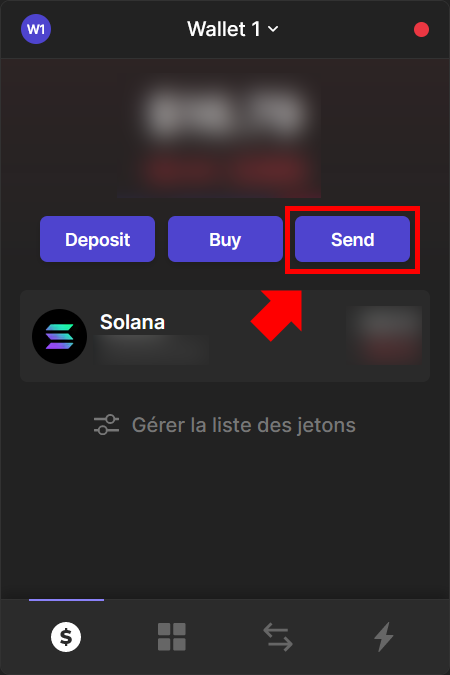Click the Wallet 1 title text
Image resolution: width=450 pixels, height=675 pixels.
pos(223,29)
